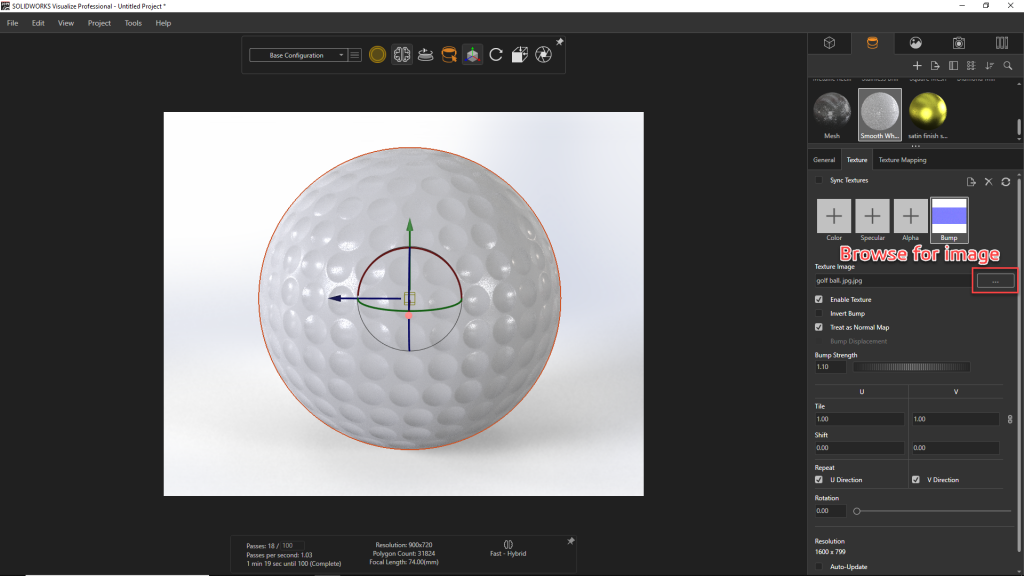Select the appearance paint bucket tool
This screenshot has height=576, width=1024.
tap(449, 54)
